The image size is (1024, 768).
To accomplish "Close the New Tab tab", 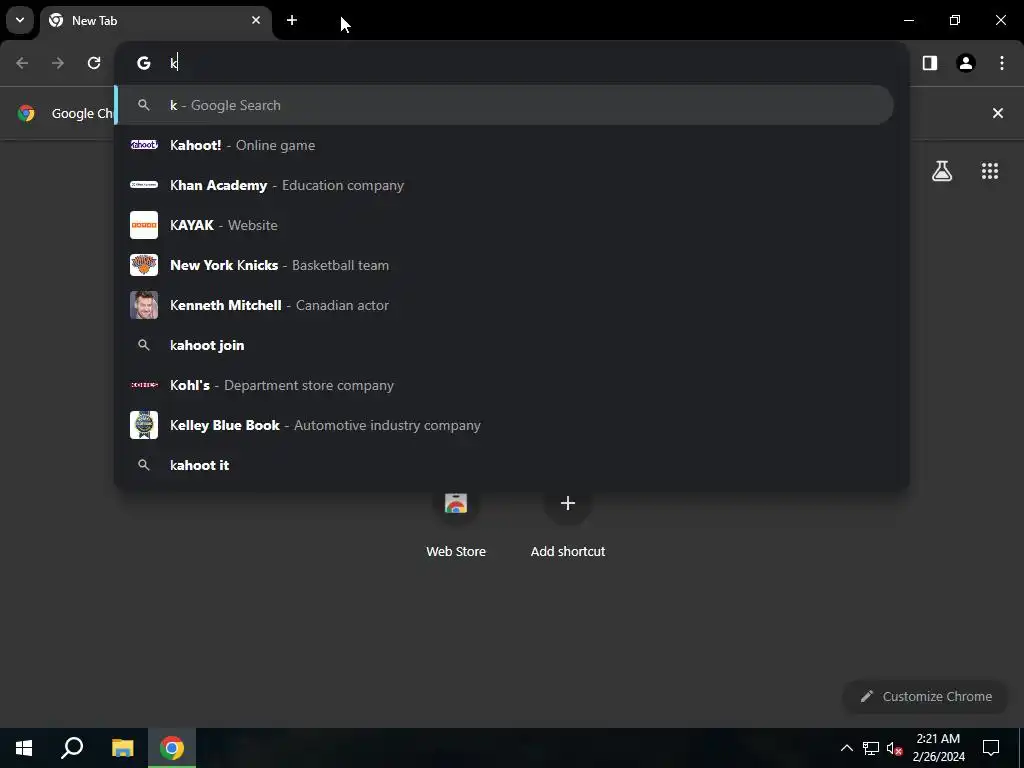I will pyautogui.click(x=256, y=20).
